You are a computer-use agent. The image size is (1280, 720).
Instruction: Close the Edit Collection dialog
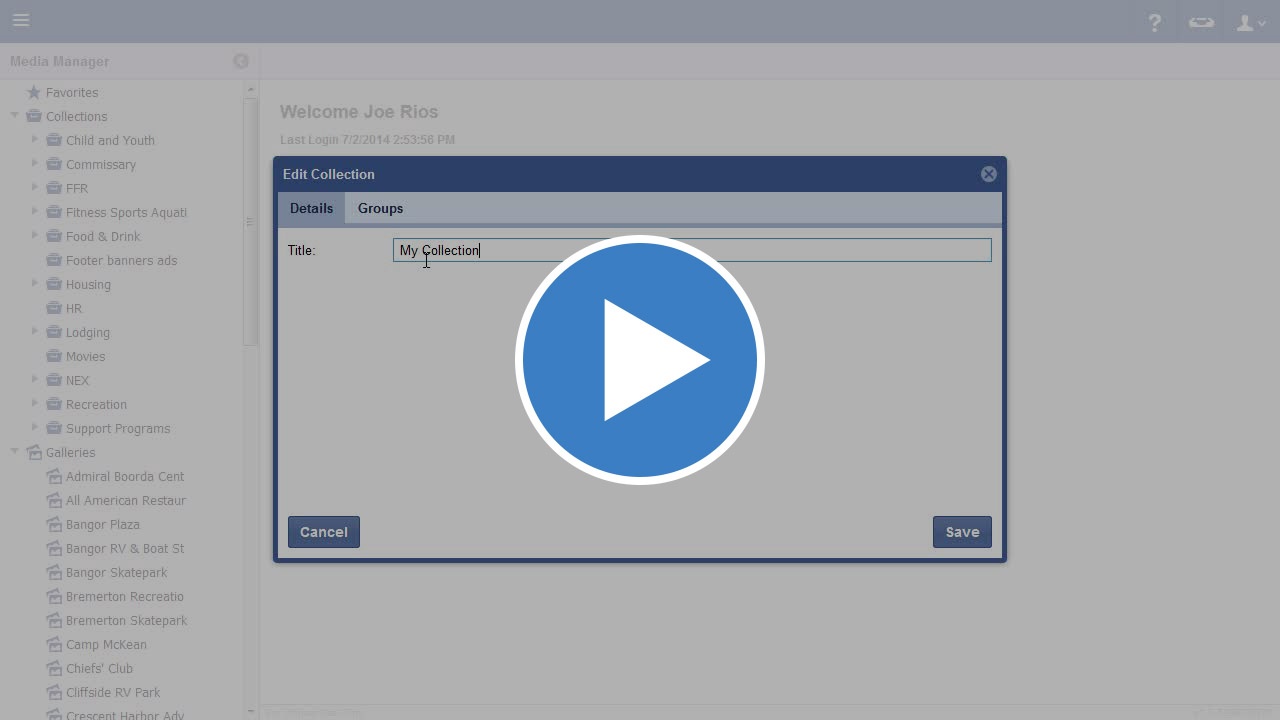[x=989, y=174]
